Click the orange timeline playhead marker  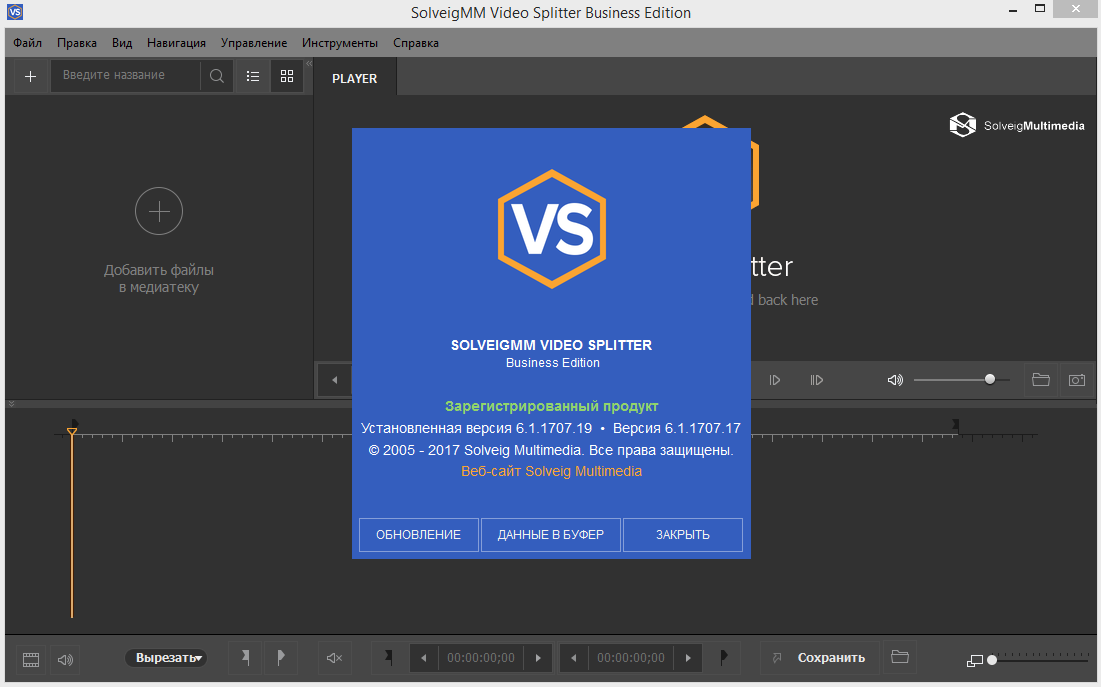(x=72, y=431)
